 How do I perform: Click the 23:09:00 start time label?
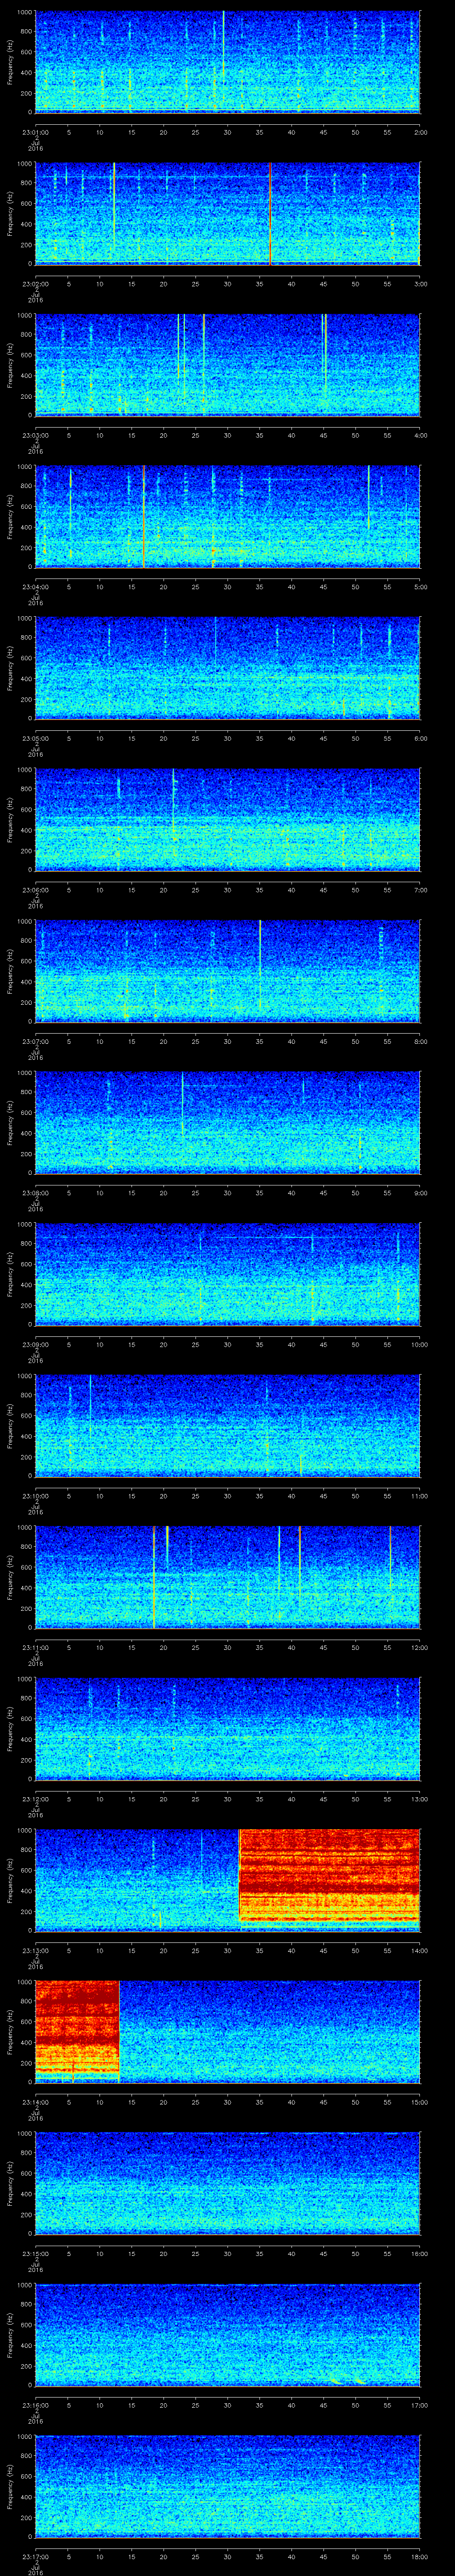point(36,1344)
